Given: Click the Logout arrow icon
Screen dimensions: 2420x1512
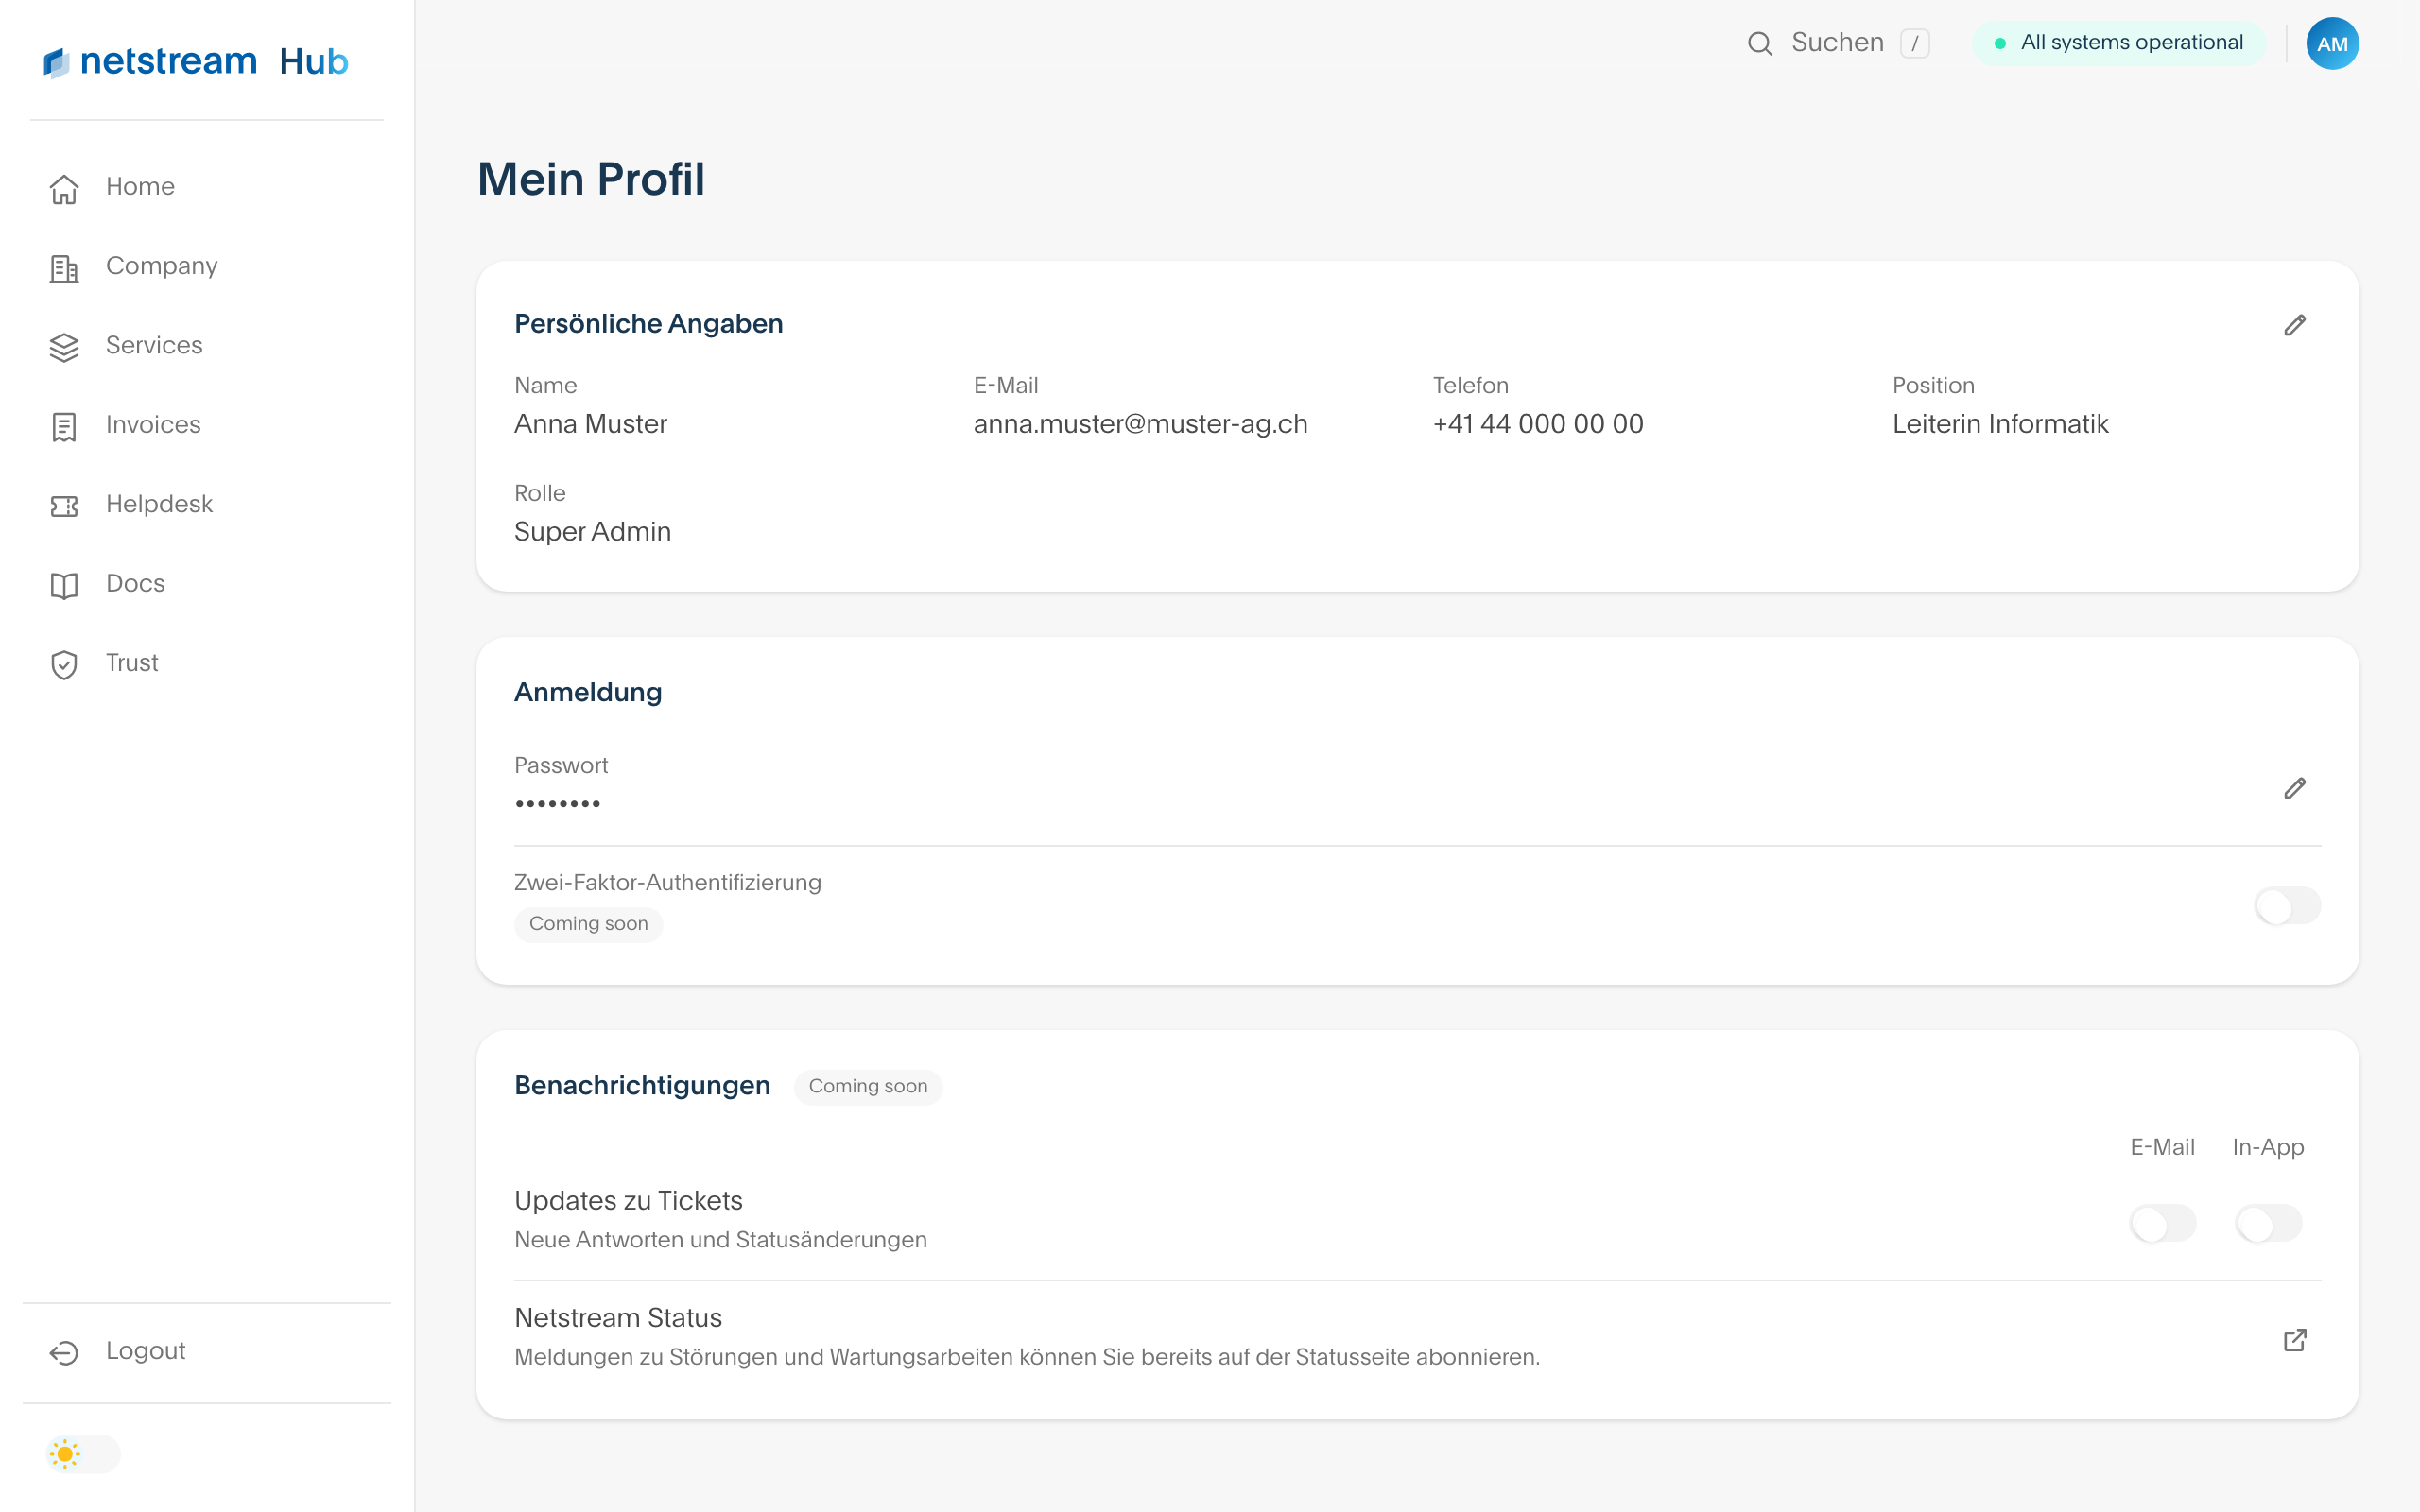Looking at the screenshot, I should 64,1353.
